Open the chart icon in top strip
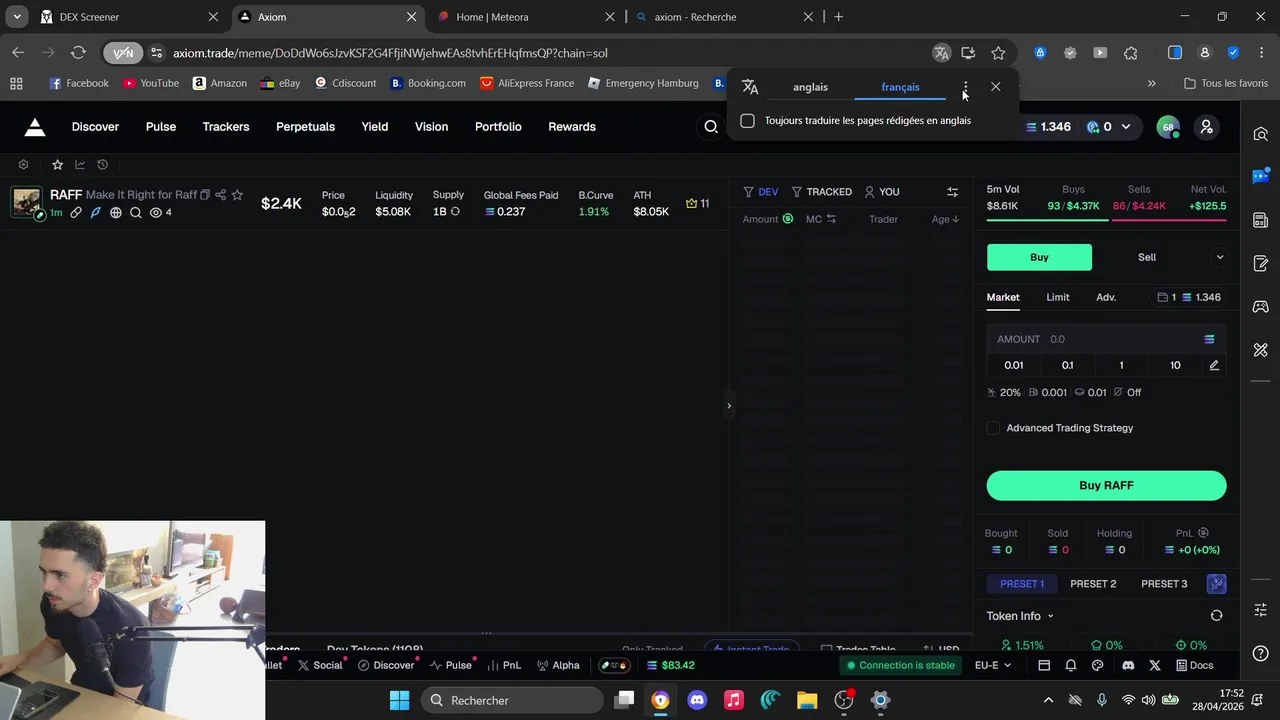Screen dimensions: 1280x720 coord(80,165)
